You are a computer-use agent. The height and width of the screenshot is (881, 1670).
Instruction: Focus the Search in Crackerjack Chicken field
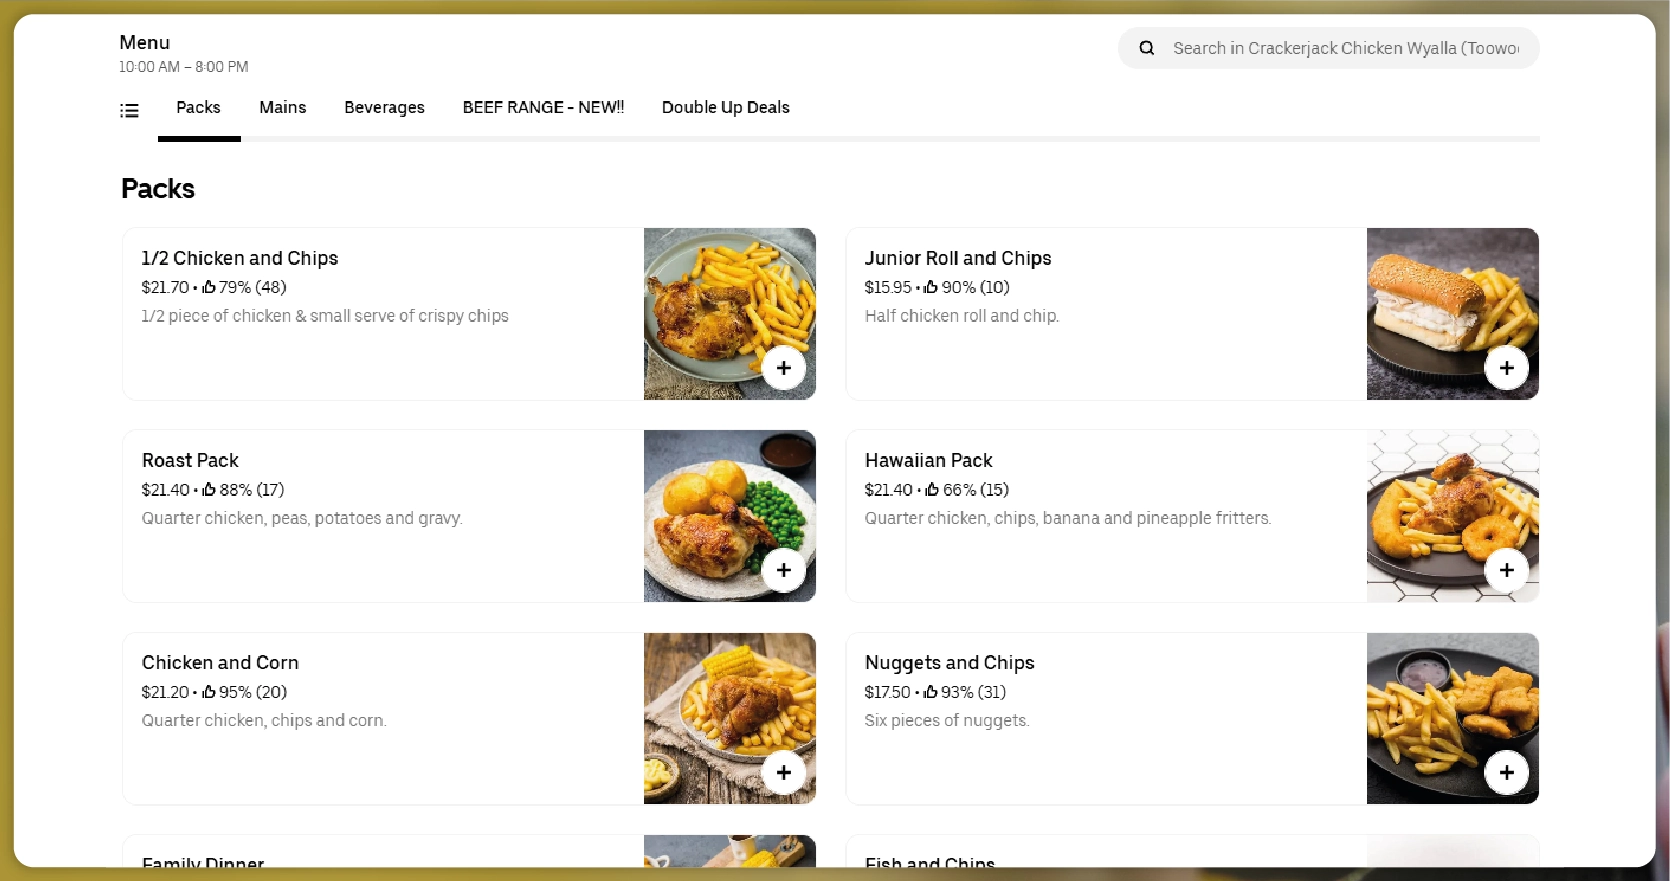(1329, 48)
